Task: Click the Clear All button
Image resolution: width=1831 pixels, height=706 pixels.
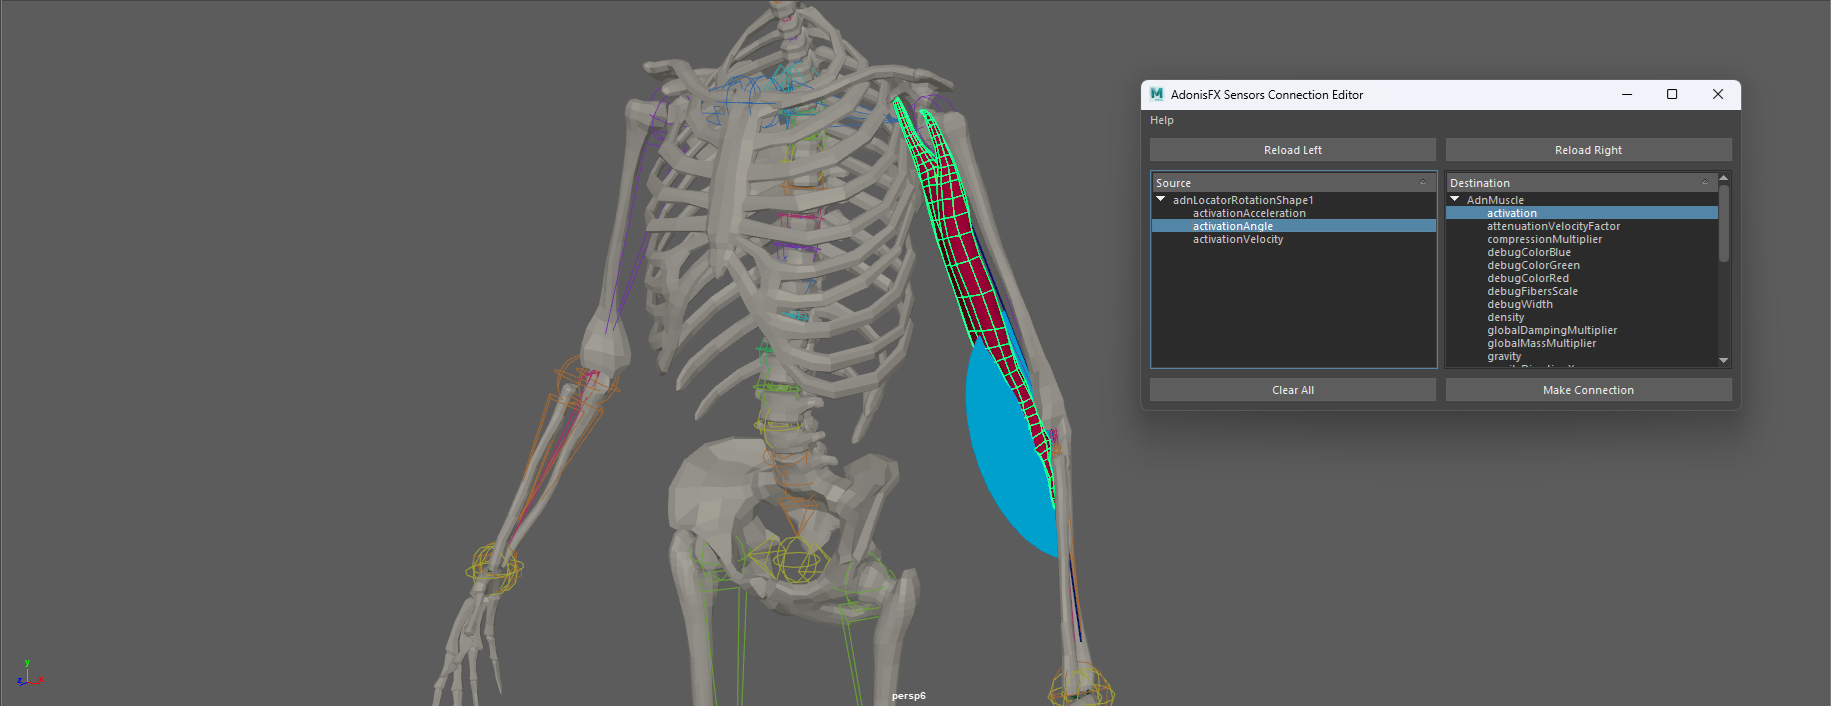Action: pos(1292,390)
